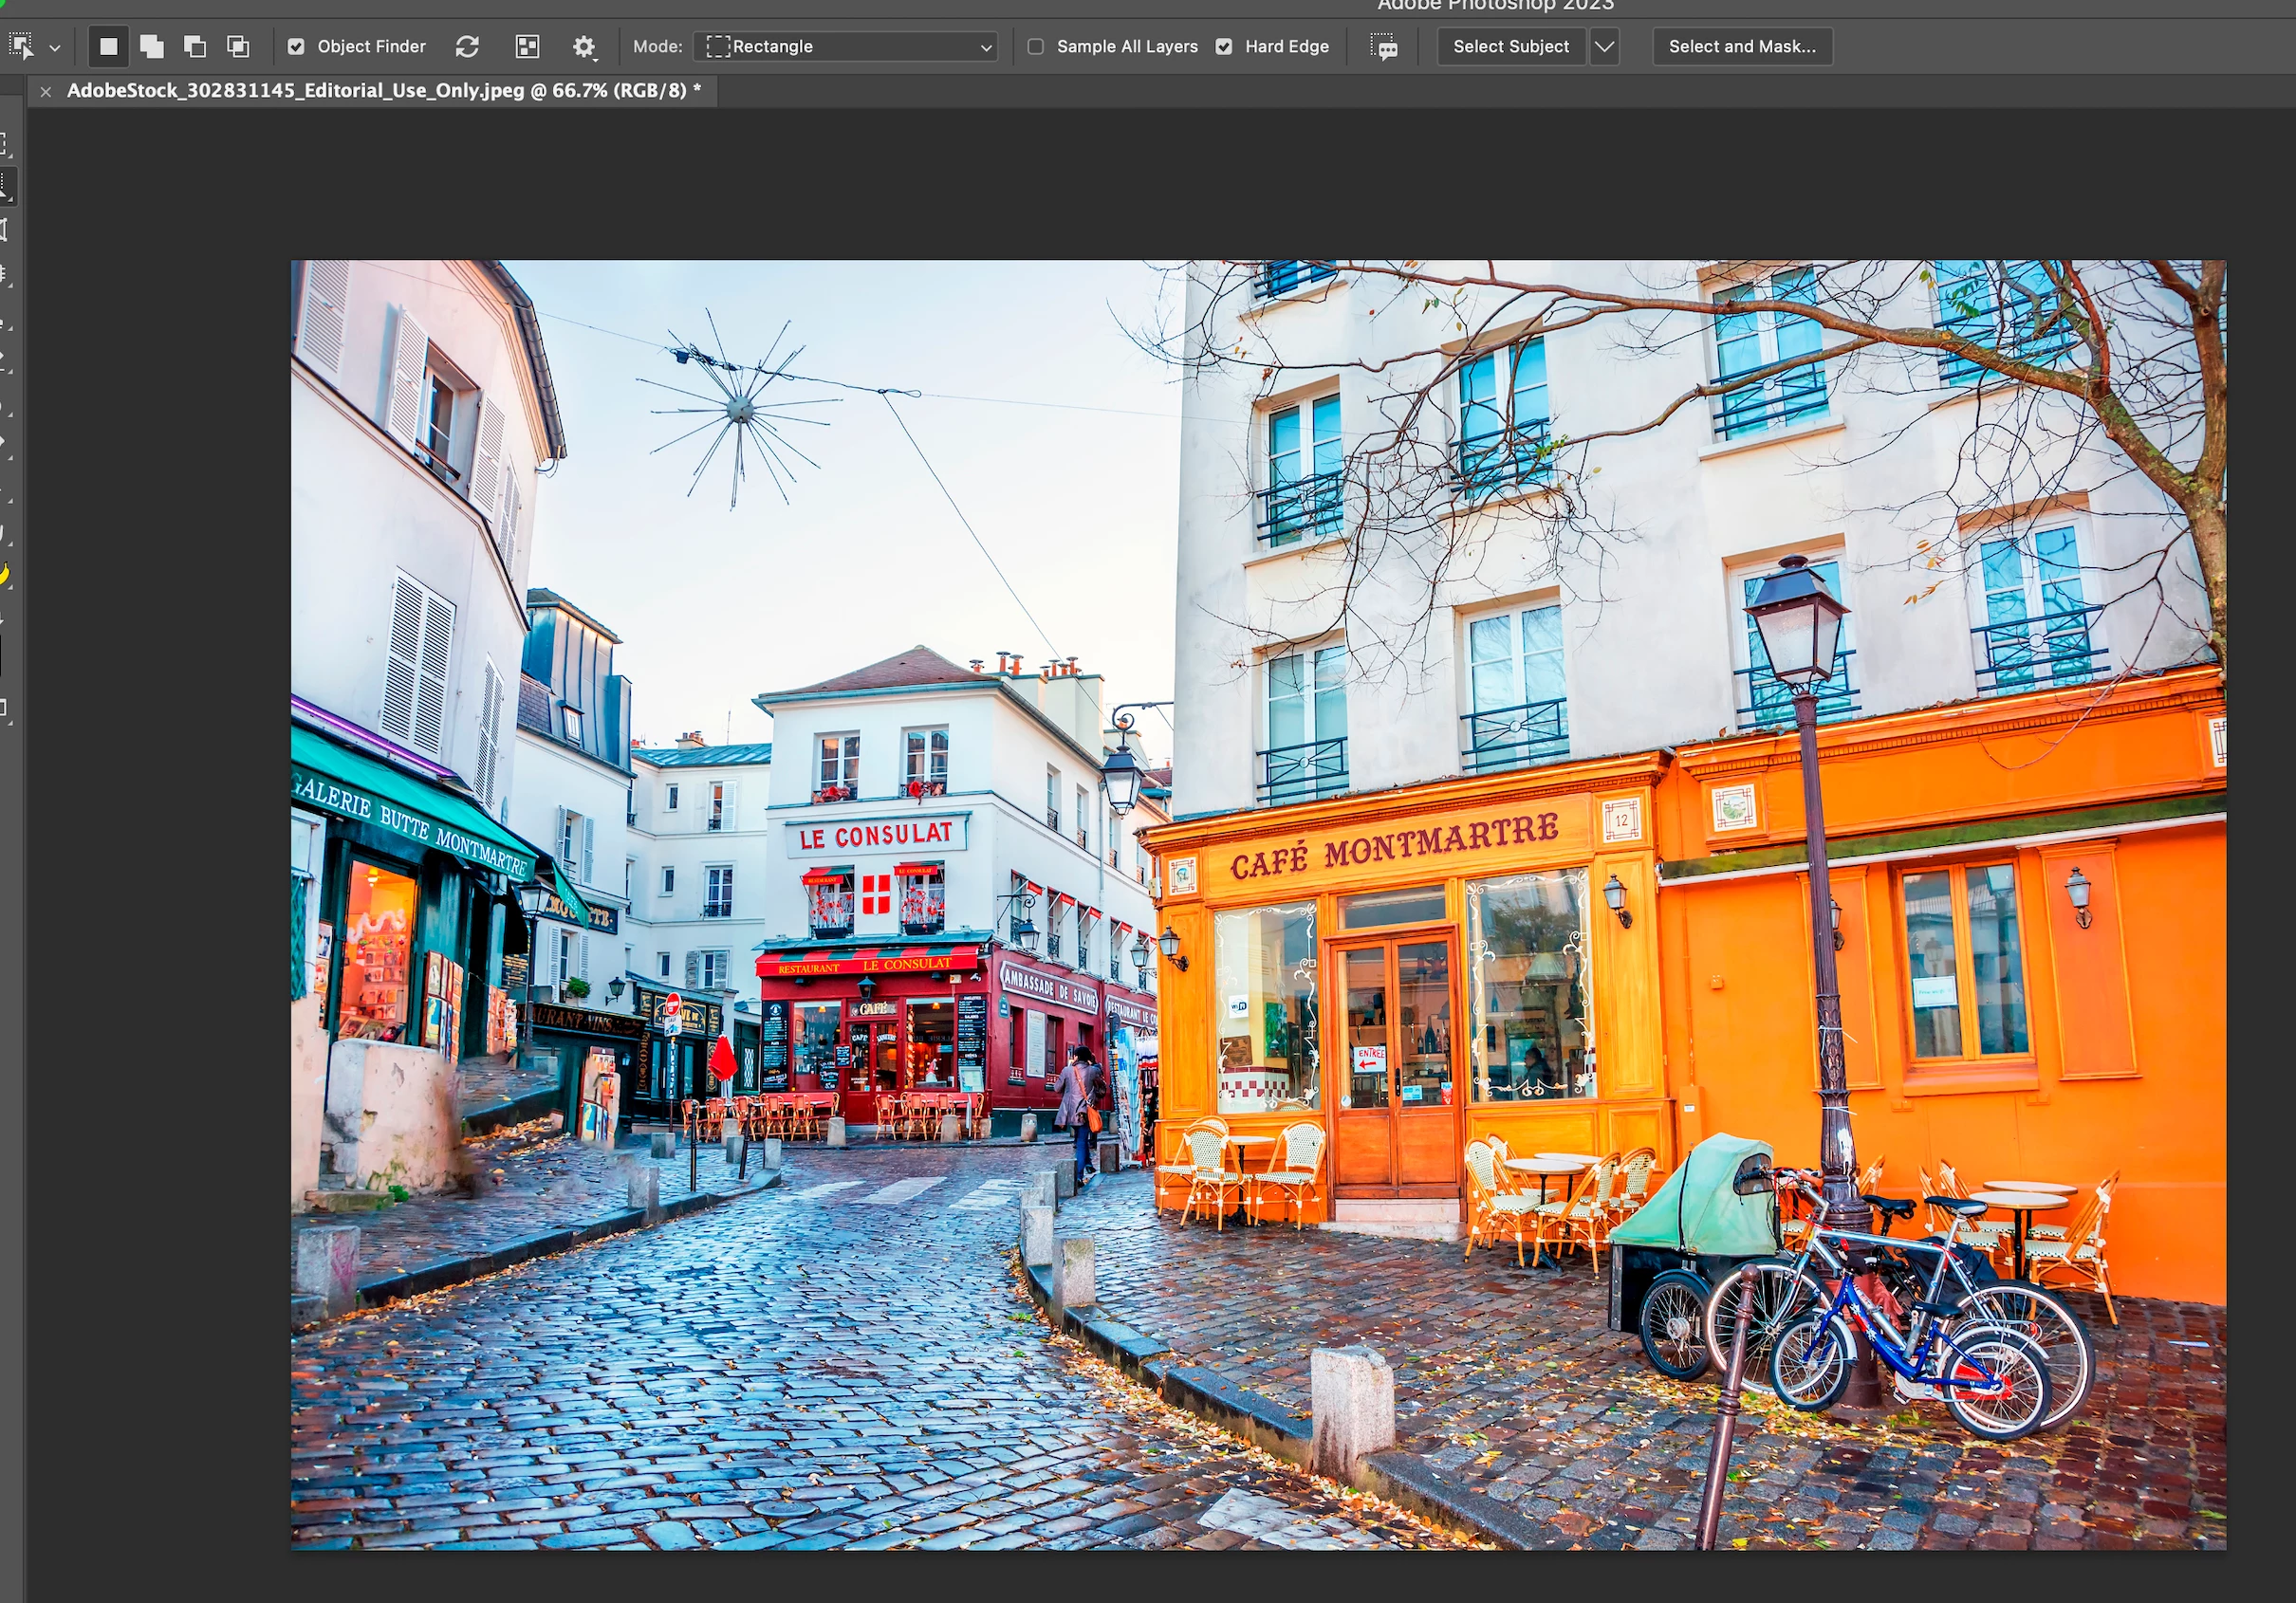Disable the Hard Edge checkbox
Viewport: 2296px width, 1603px height.
[1224, 46]
